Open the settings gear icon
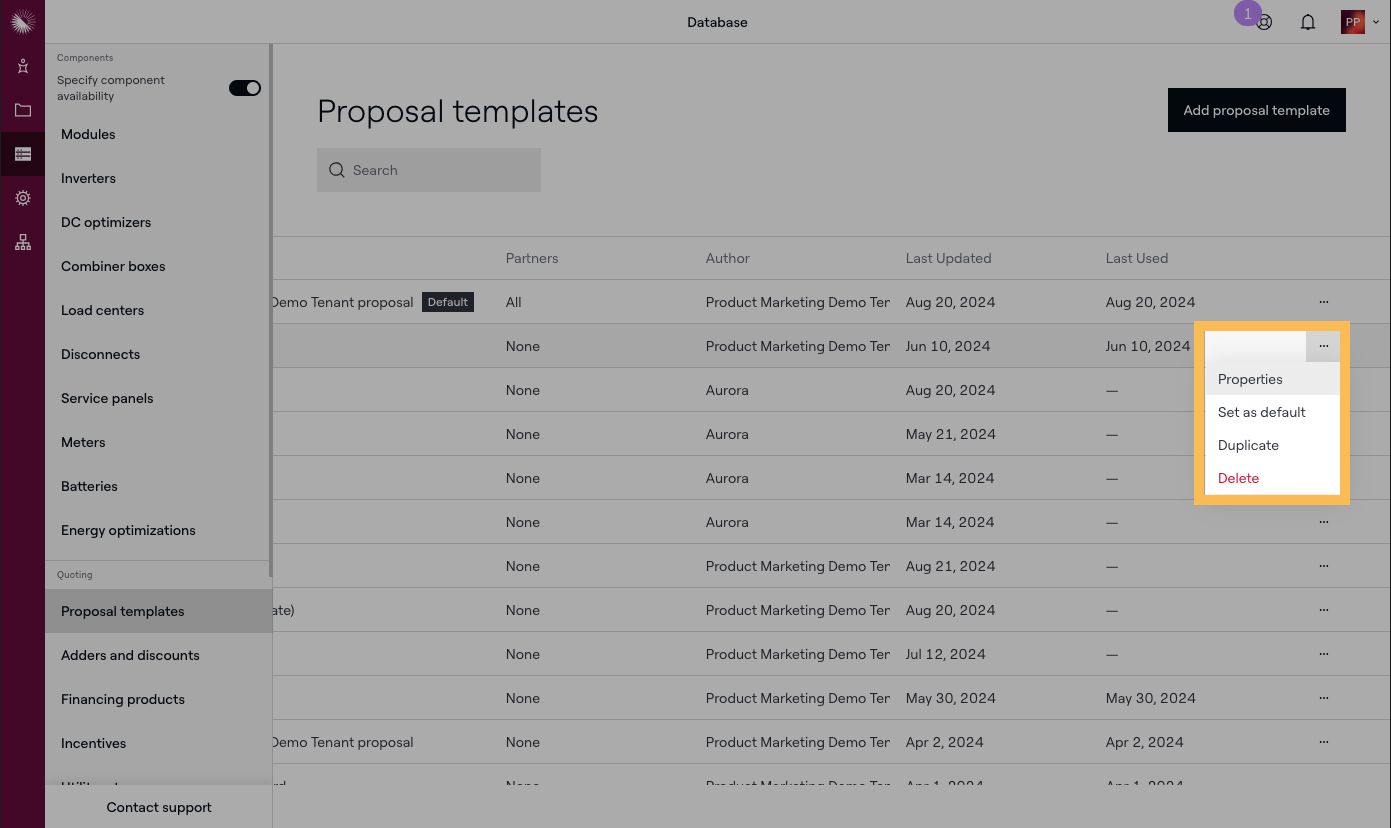1391x828 pixels. (22, 198)
